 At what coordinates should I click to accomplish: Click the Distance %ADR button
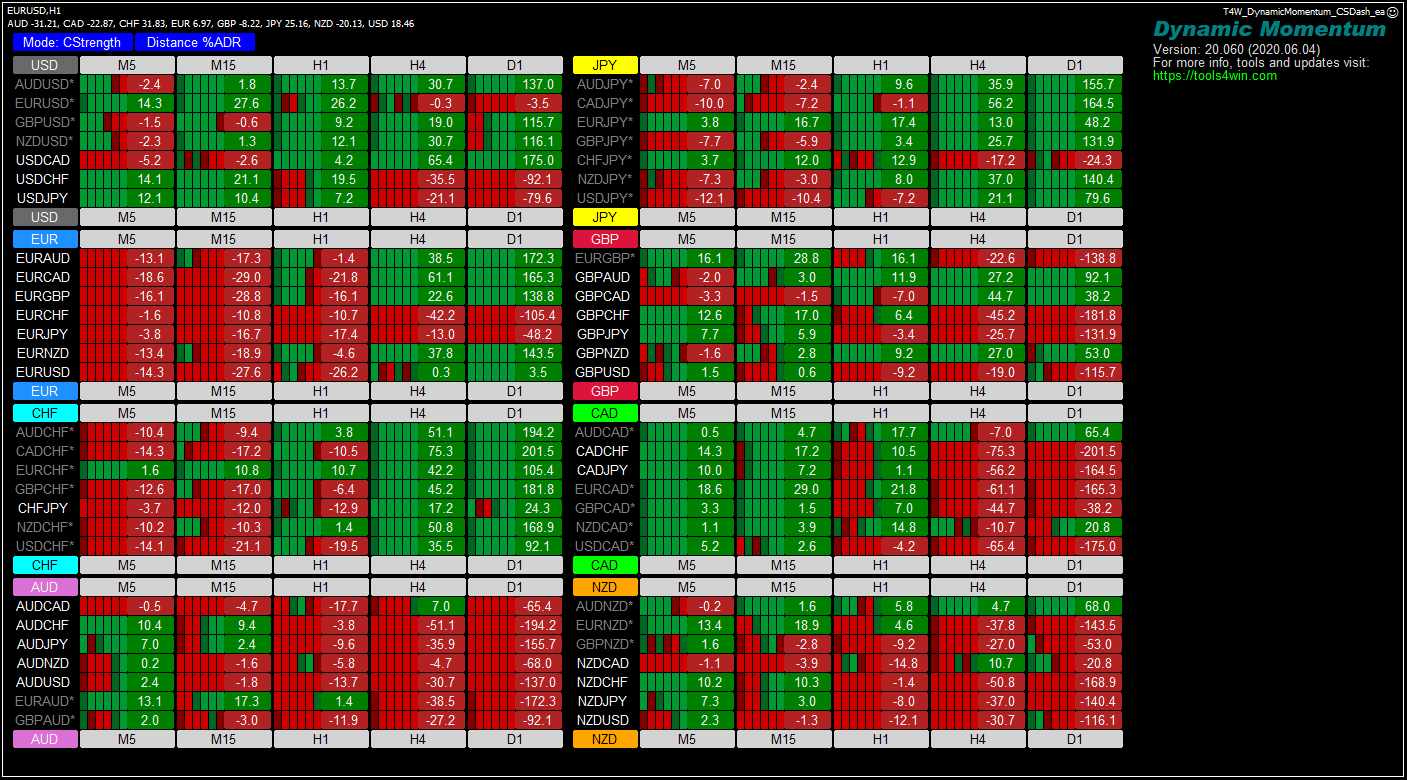pos(195,43)
